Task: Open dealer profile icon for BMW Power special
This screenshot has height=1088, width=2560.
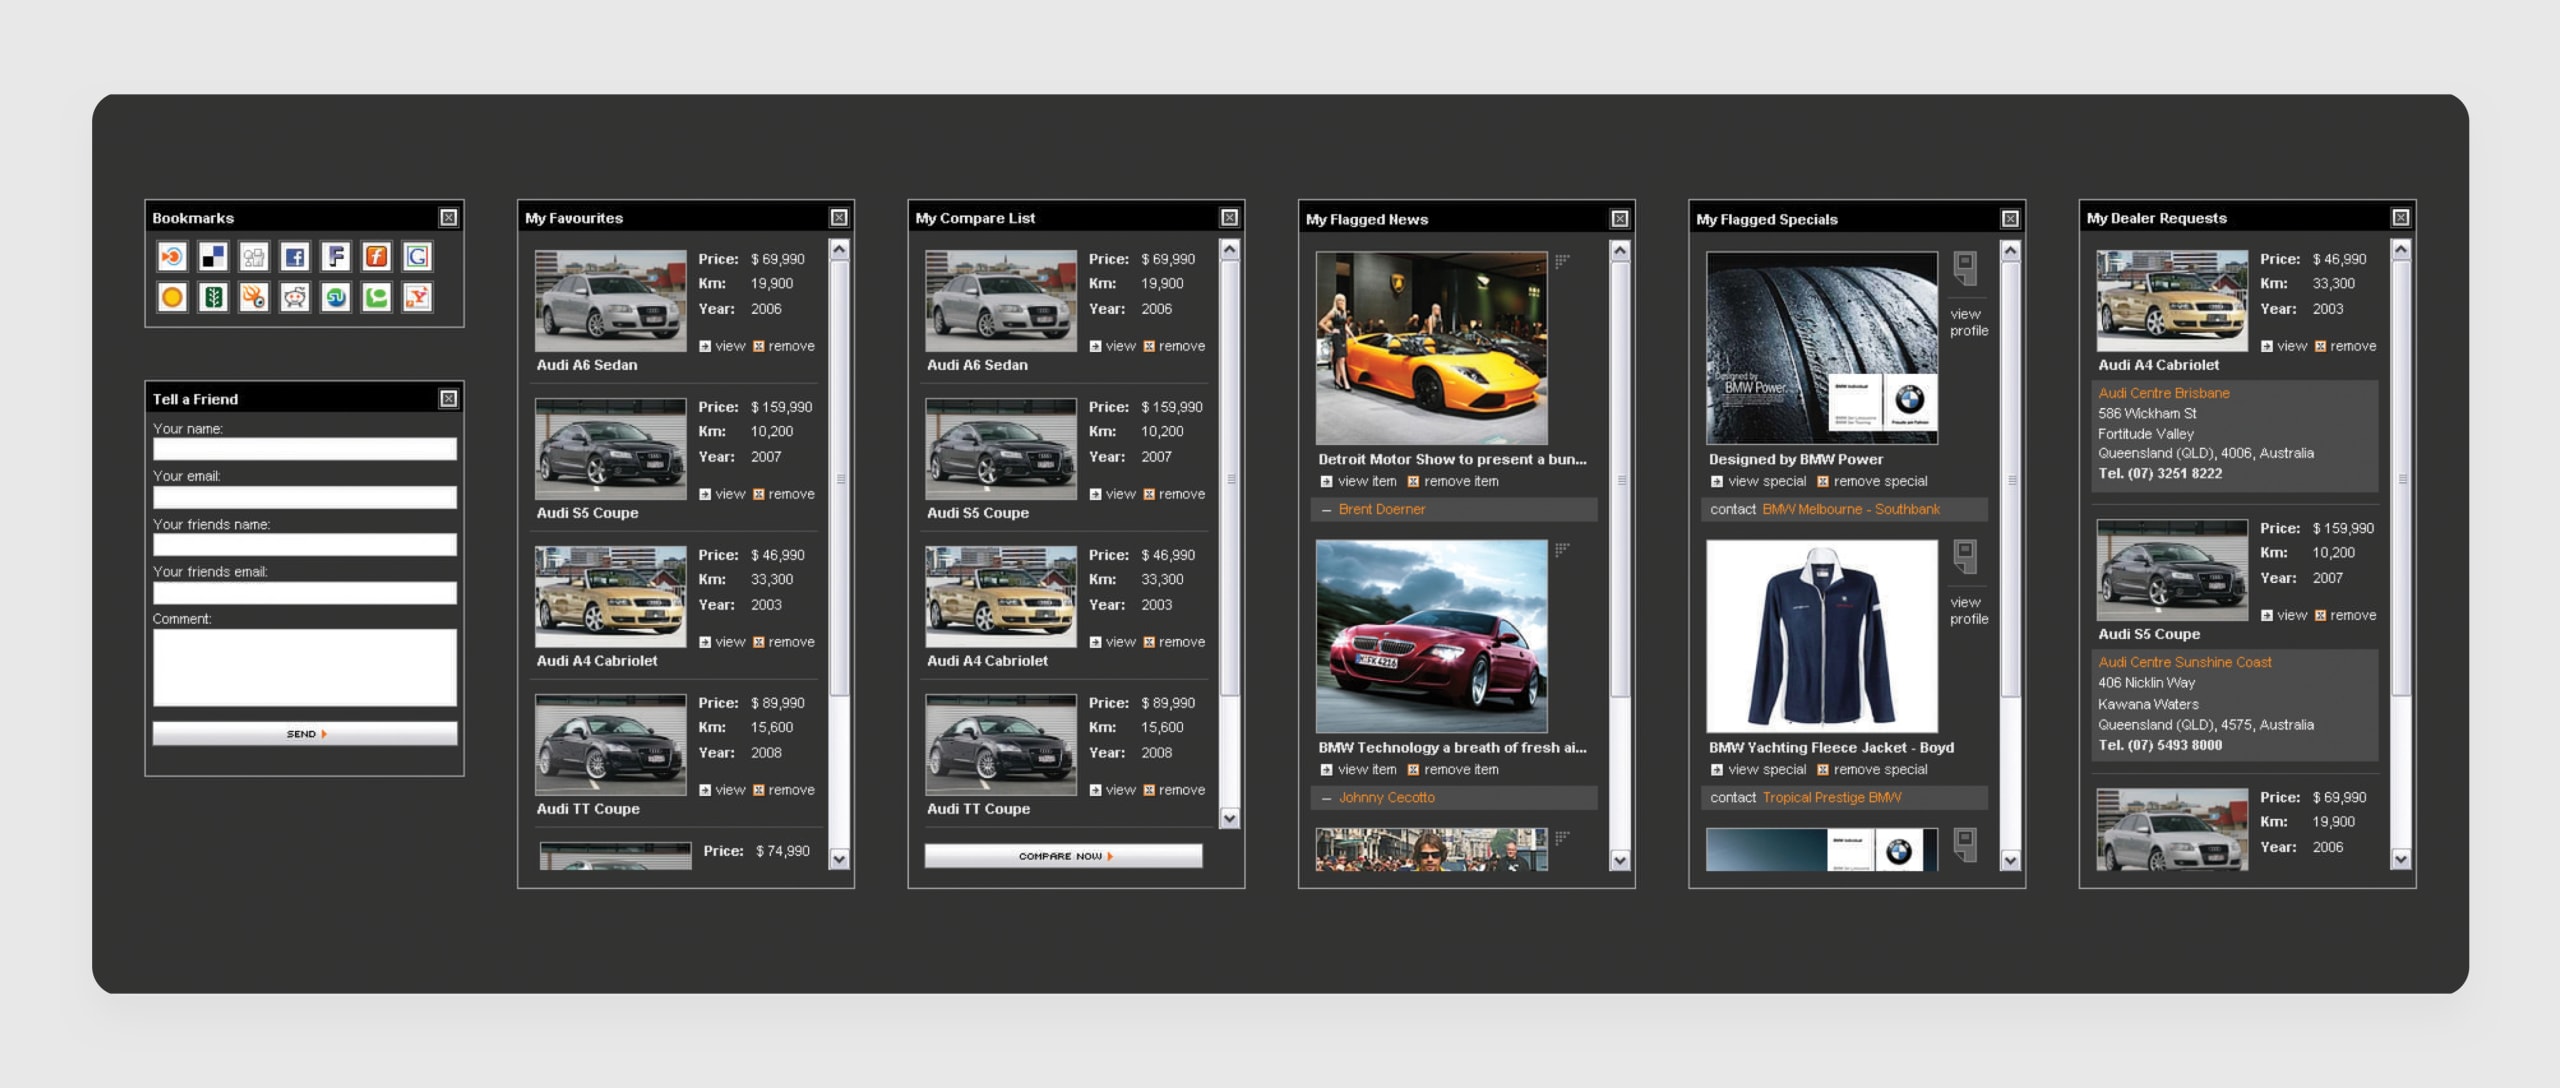Action: [x=1966, y=268]
